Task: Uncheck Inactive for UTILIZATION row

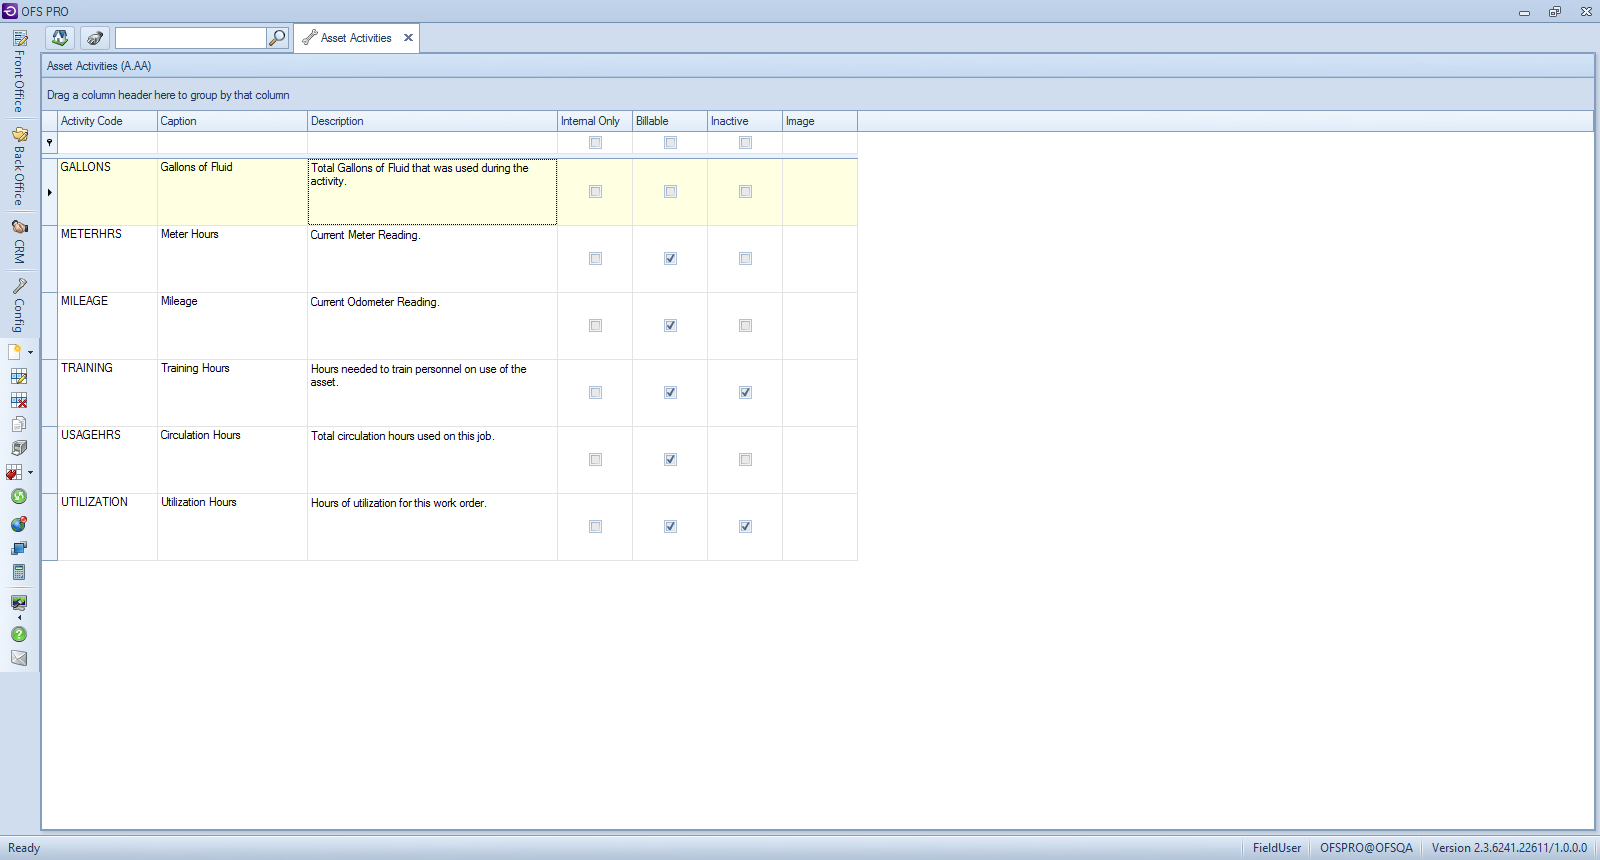Action: (745, 527)
